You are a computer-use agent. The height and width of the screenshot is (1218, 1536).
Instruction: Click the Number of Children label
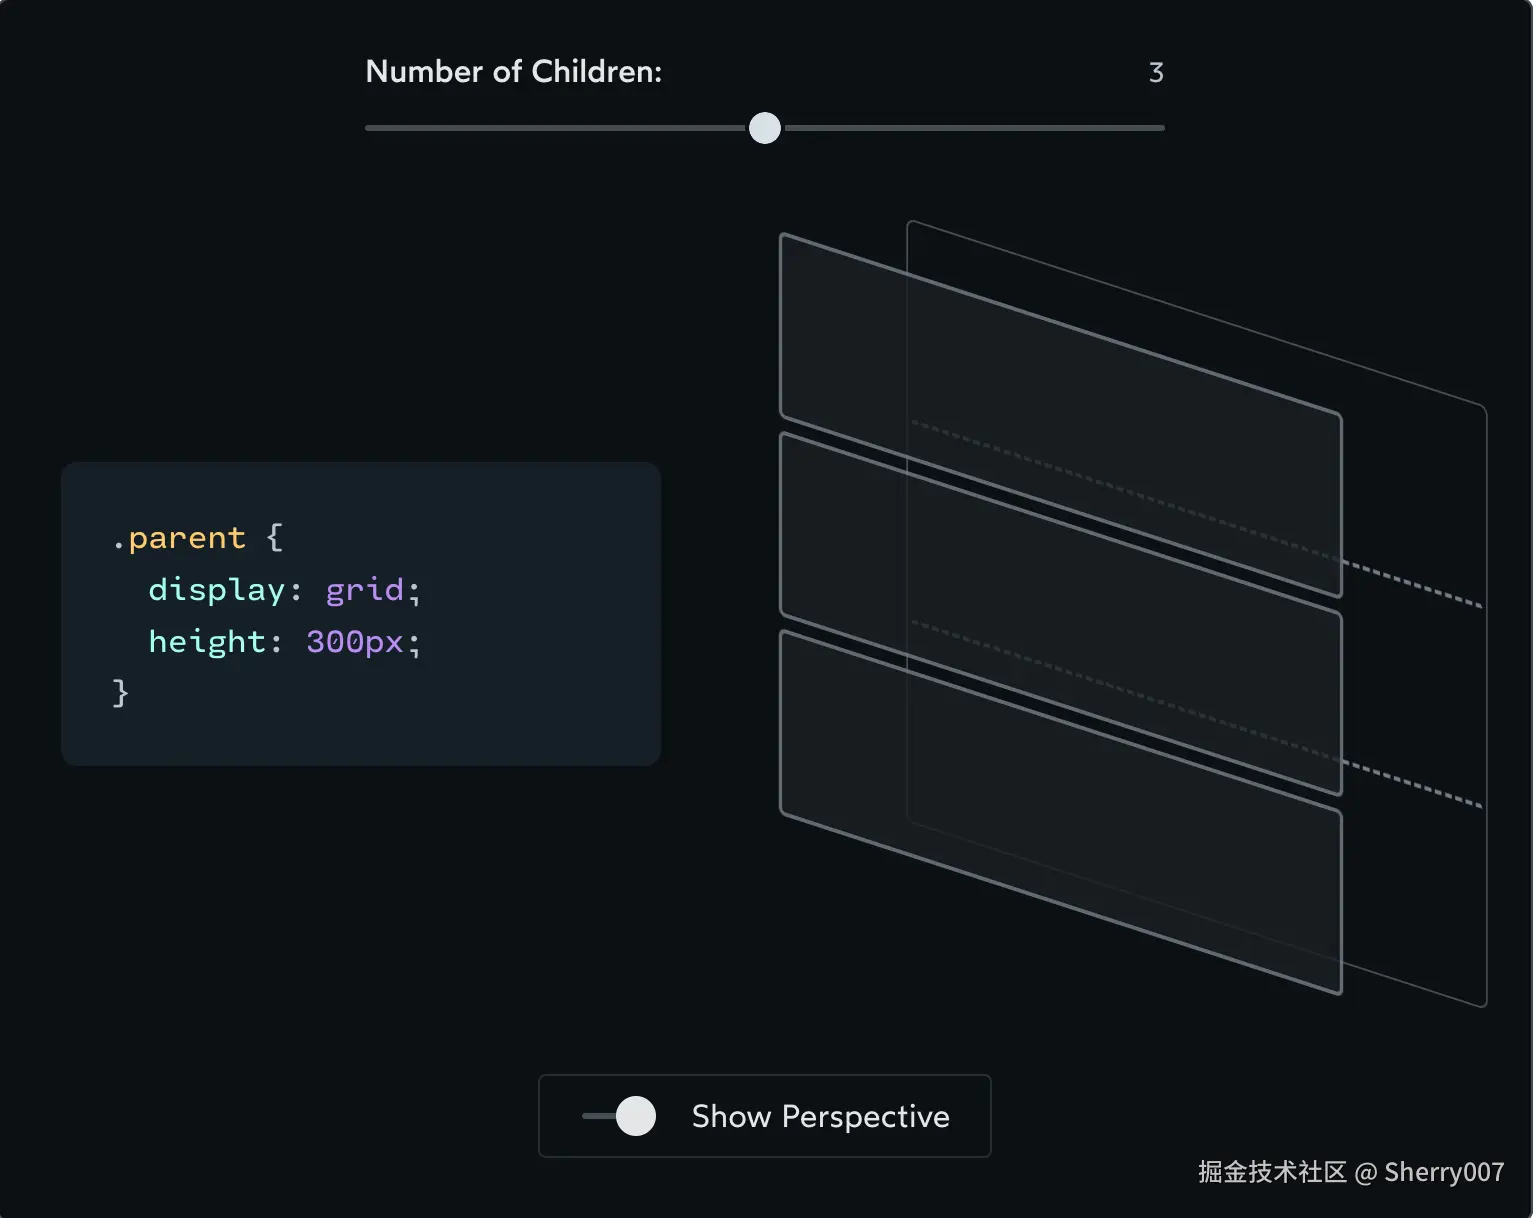tap(513, 72)
